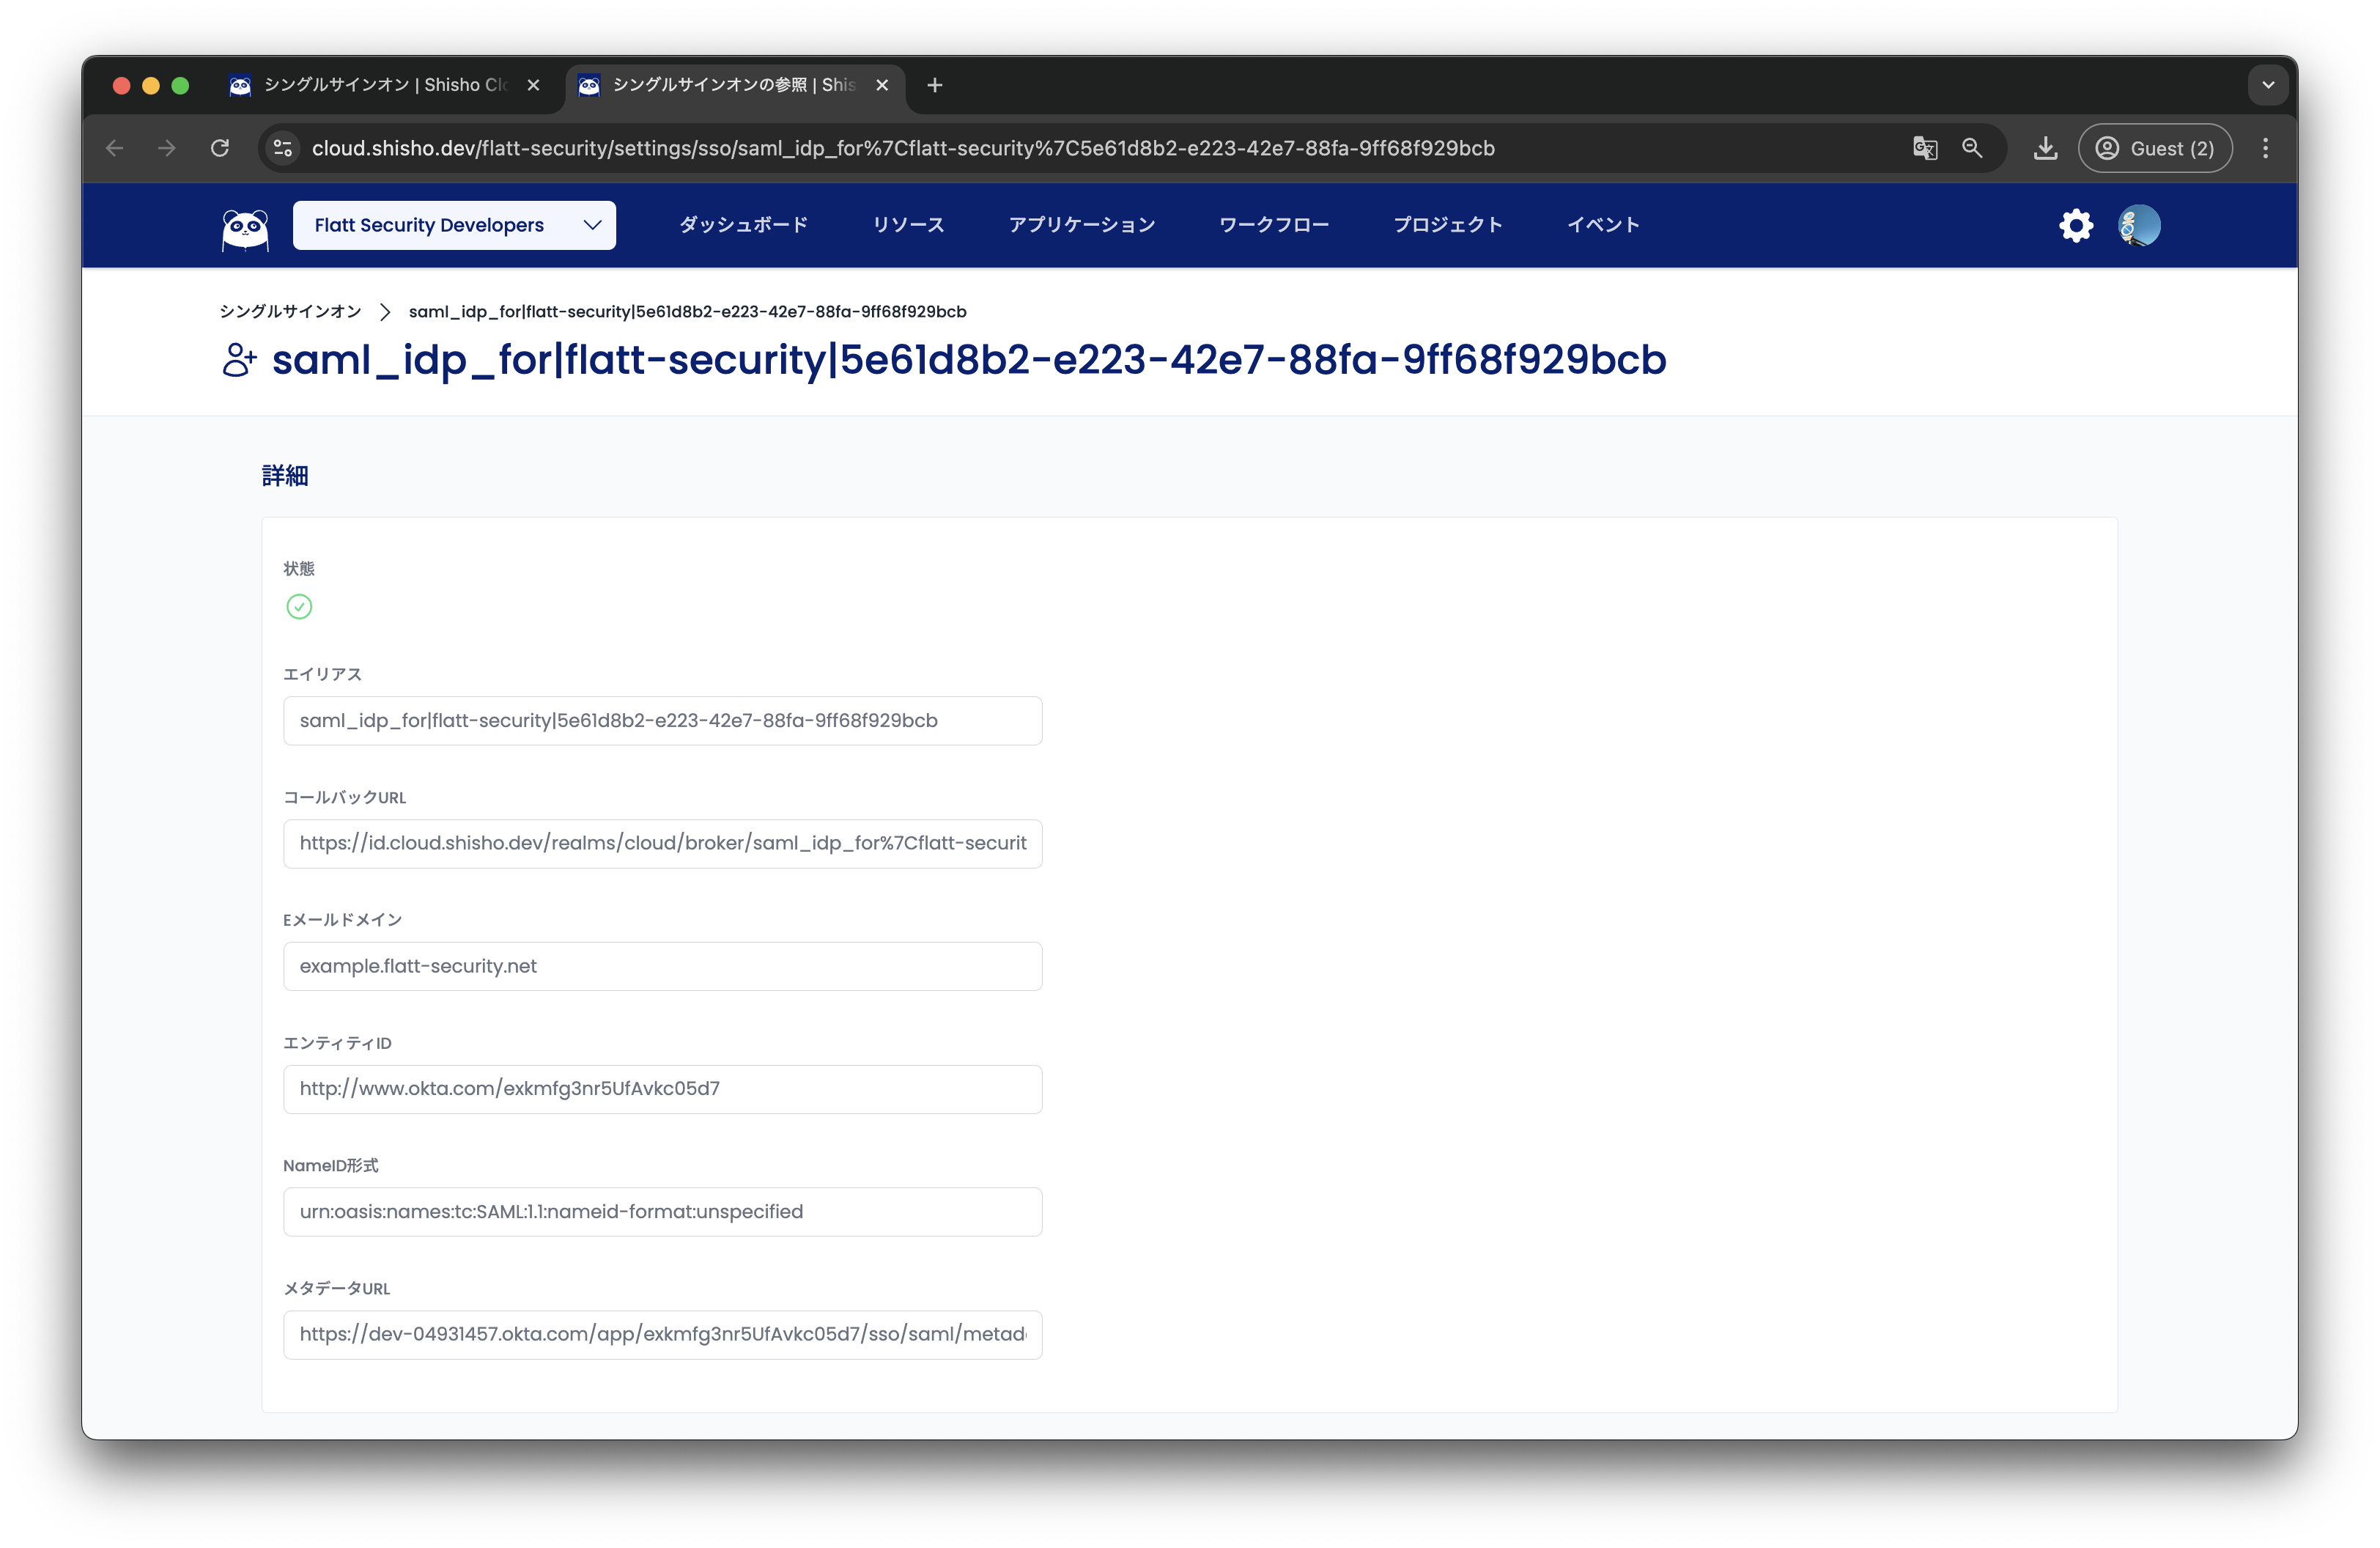Click the add-user icon beside page title

tap(238, 360)
